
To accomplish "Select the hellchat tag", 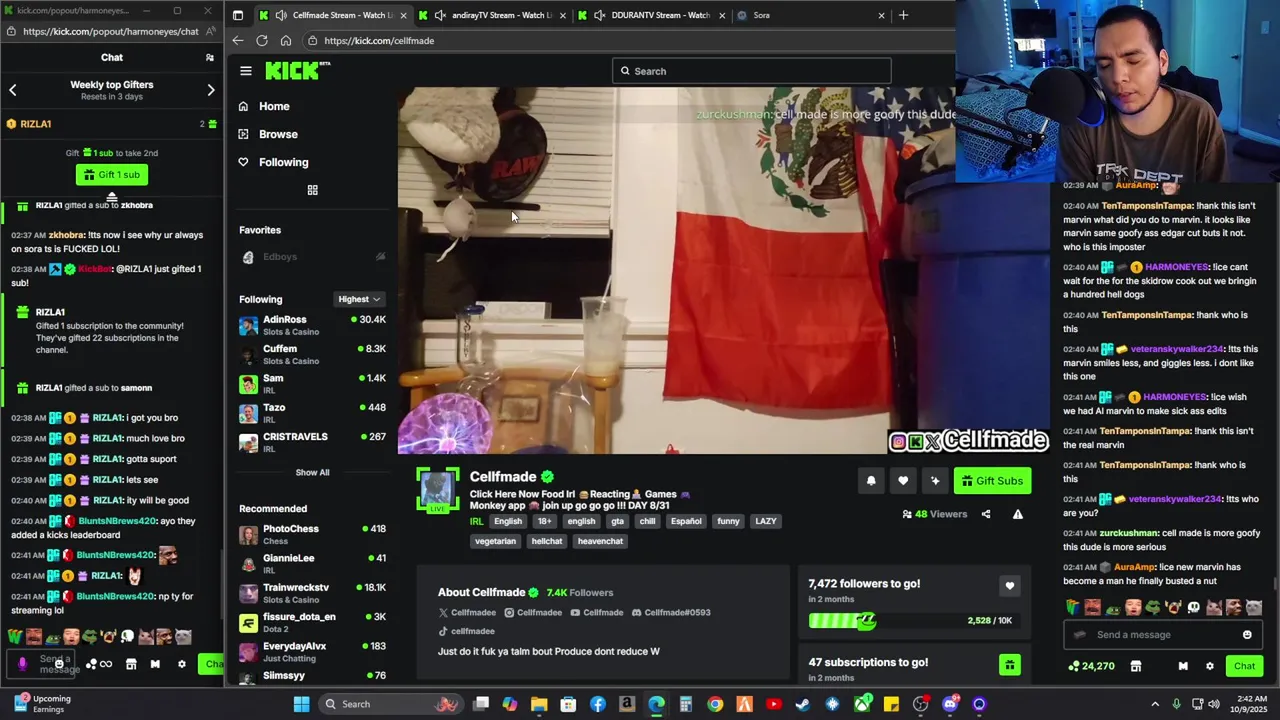I will [547, 541].
